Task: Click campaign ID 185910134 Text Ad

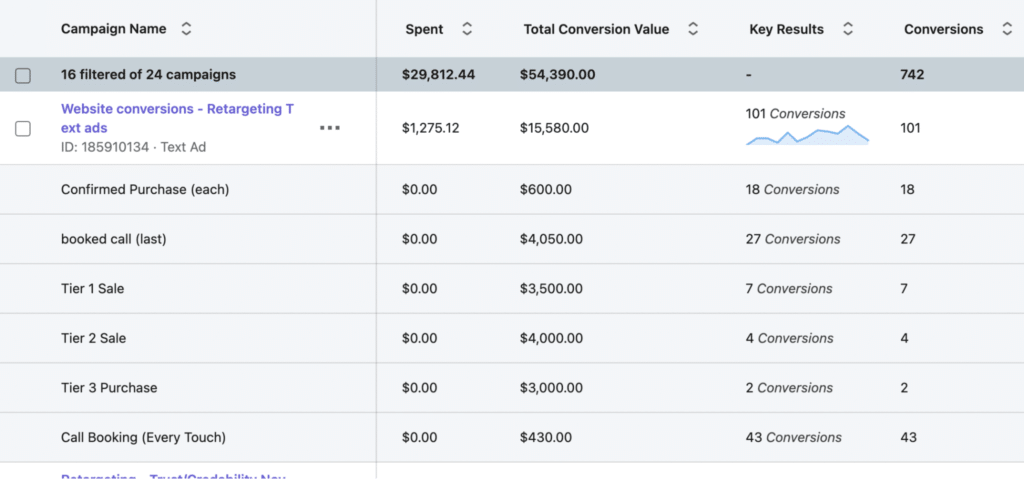Action: point(133,147)
